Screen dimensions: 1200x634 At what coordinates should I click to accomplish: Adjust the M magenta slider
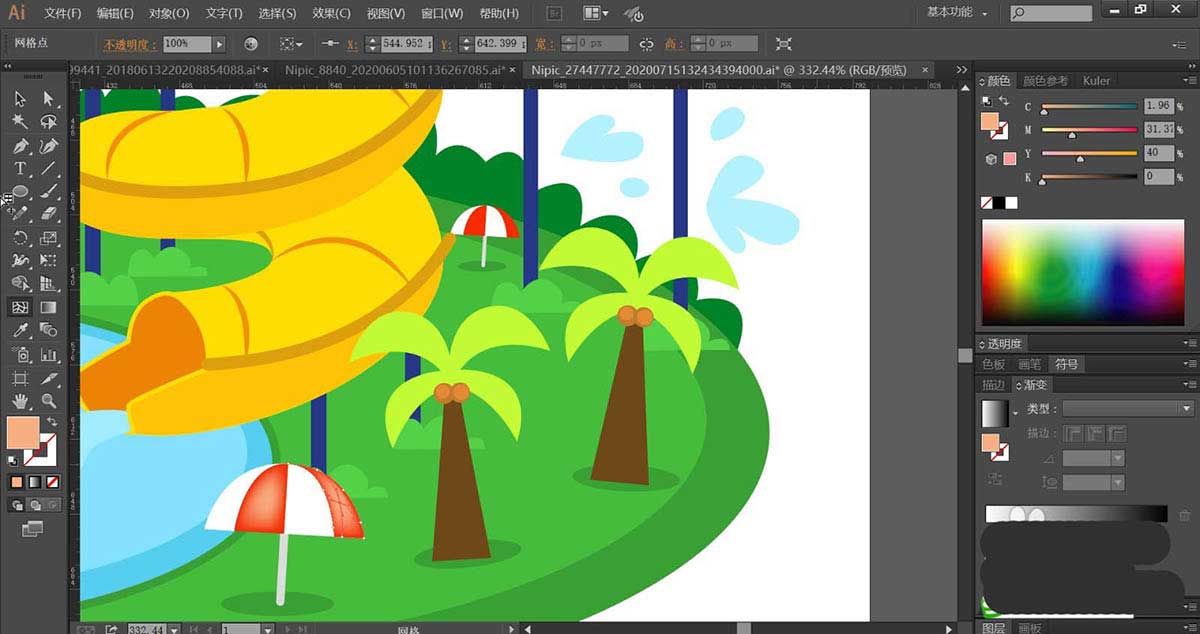(1089, 130)
